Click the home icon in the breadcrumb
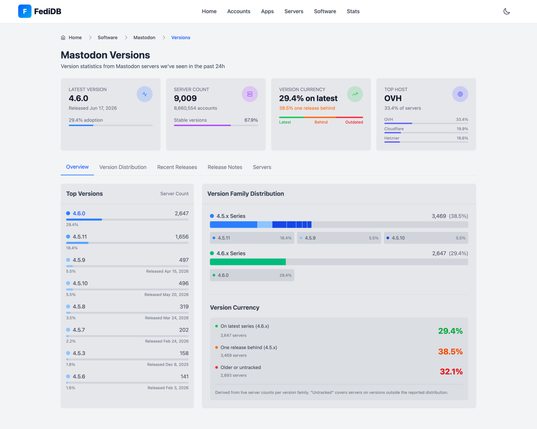 [x=63, y=38]
